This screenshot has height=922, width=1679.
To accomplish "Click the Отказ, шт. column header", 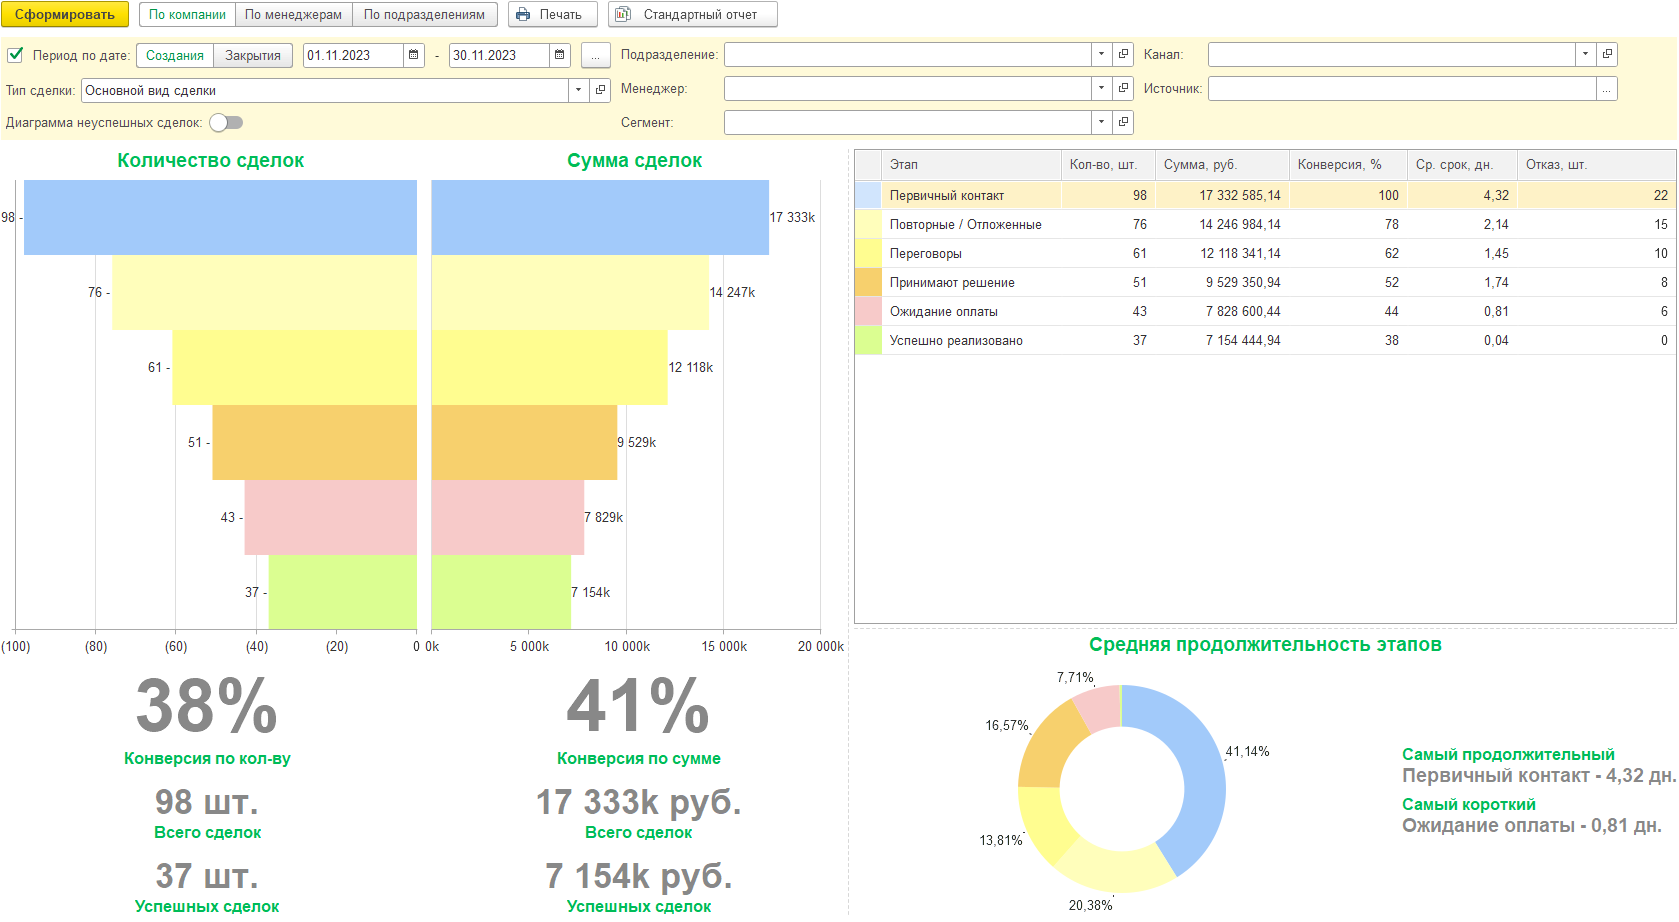I will (1596, 165).
